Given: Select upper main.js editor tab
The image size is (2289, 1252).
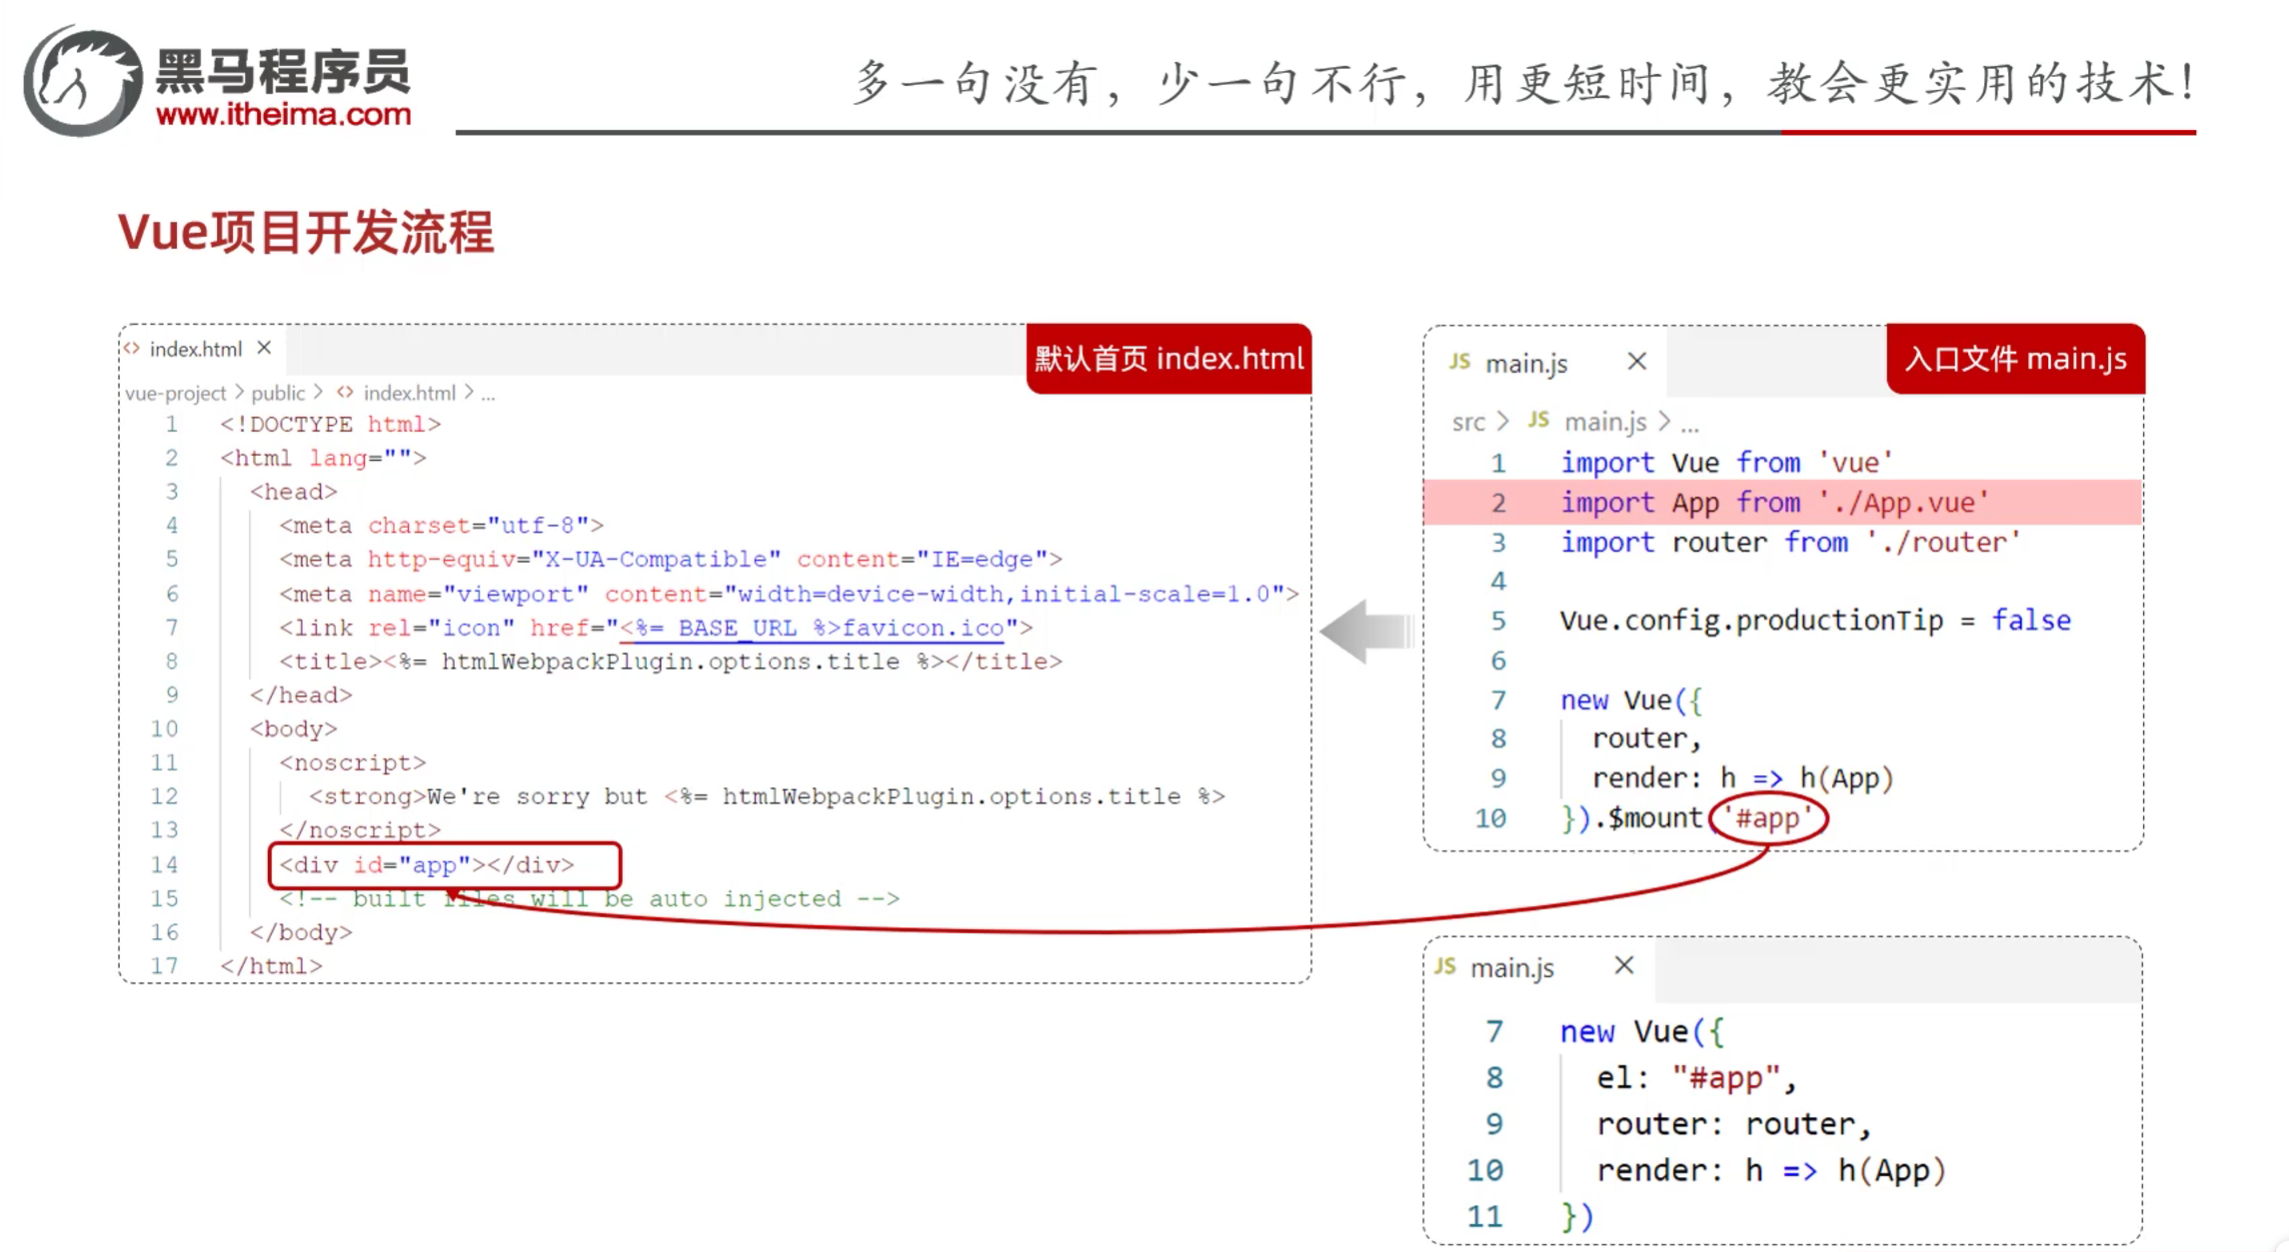Looking at the screenshot, I should coord(1526,363).
